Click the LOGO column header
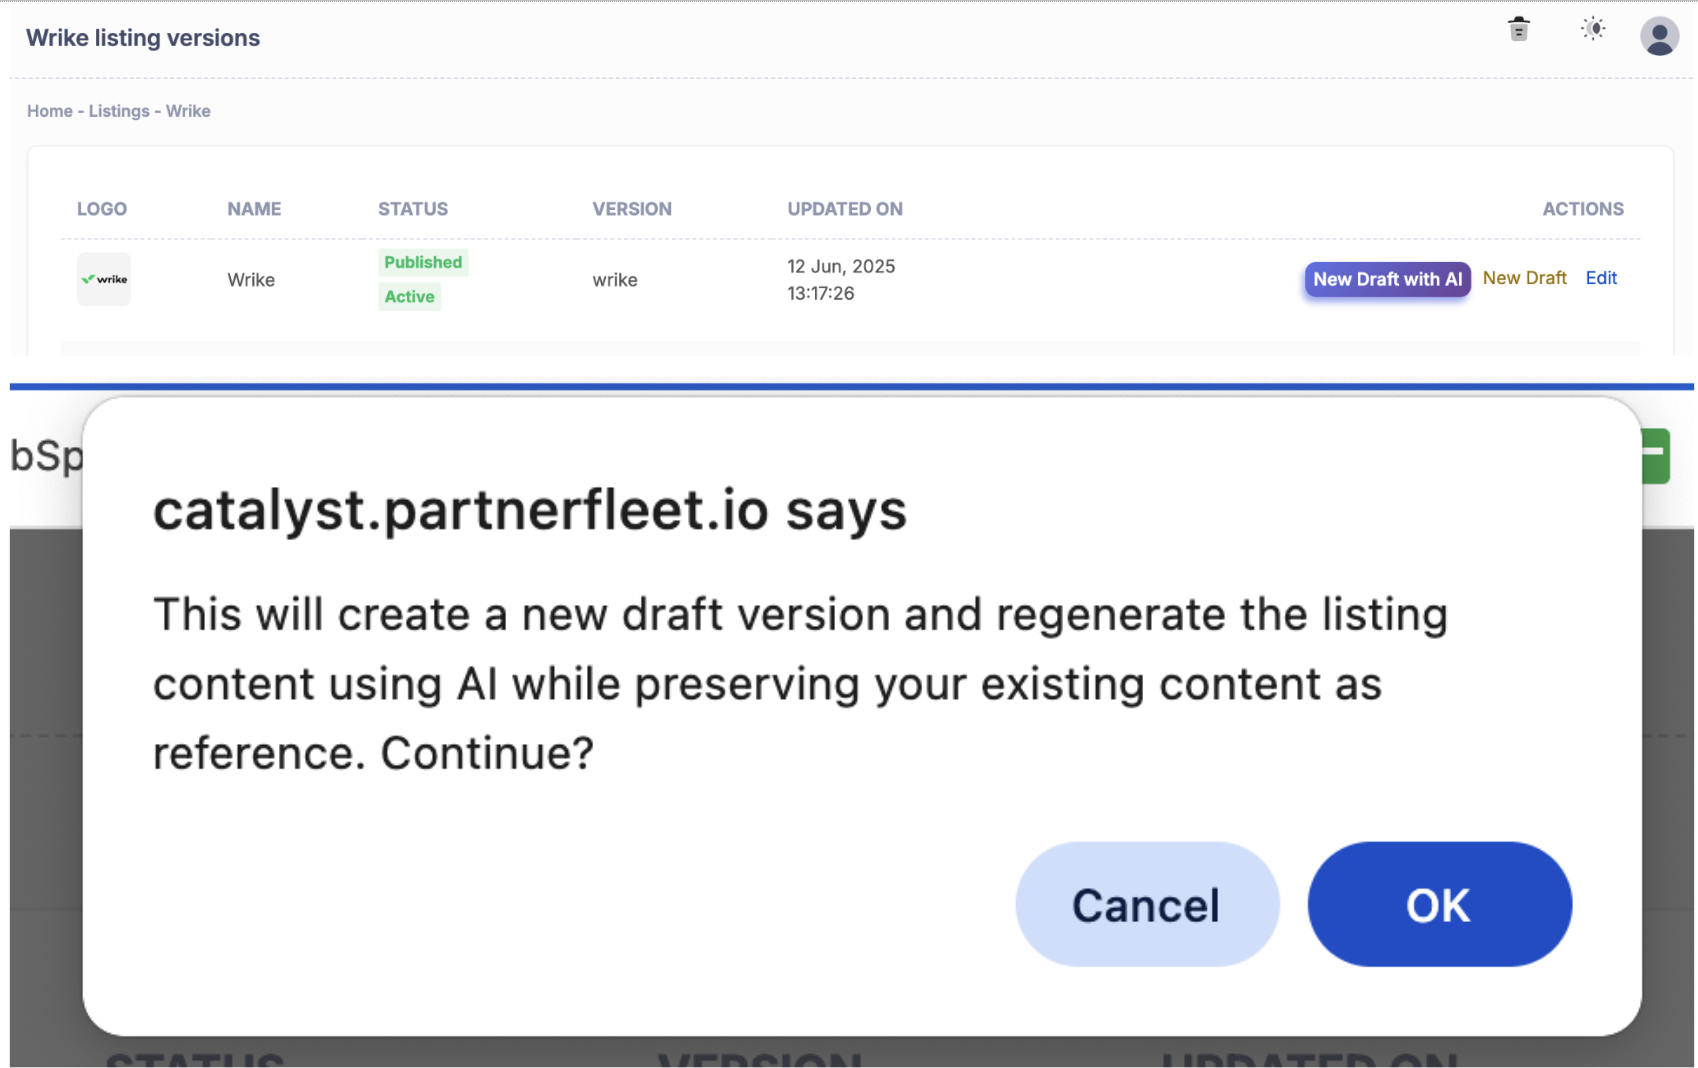This screenshot has height=1068, width=1698. tap(102, 209)
